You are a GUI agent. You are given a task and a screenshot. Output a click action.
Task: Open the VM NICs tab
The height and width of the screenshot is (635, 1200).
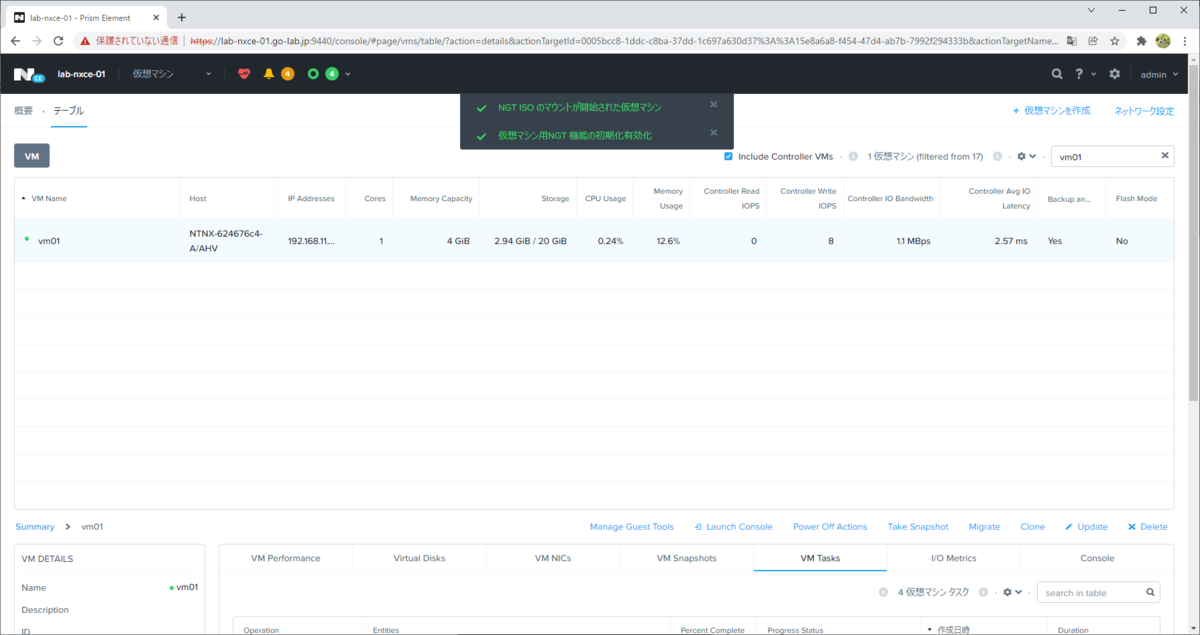553,558
